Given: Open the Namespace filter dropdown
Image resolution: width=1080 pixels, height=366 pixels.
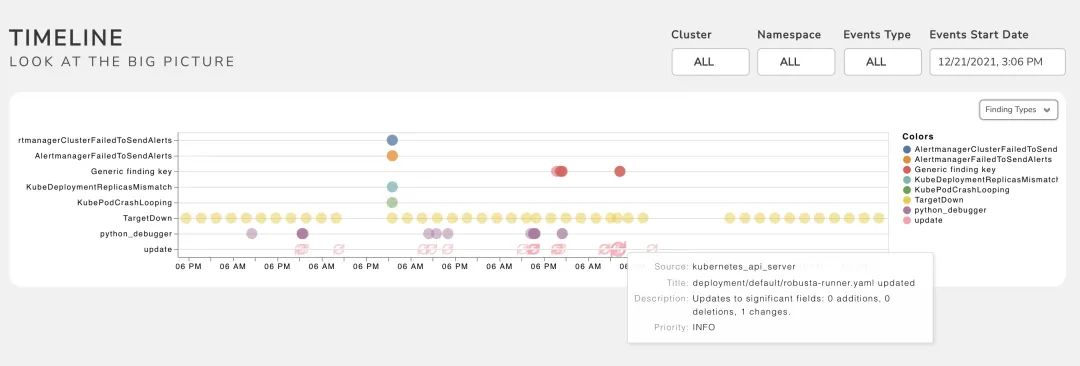Looking at the screenshot, I should 796,61.
